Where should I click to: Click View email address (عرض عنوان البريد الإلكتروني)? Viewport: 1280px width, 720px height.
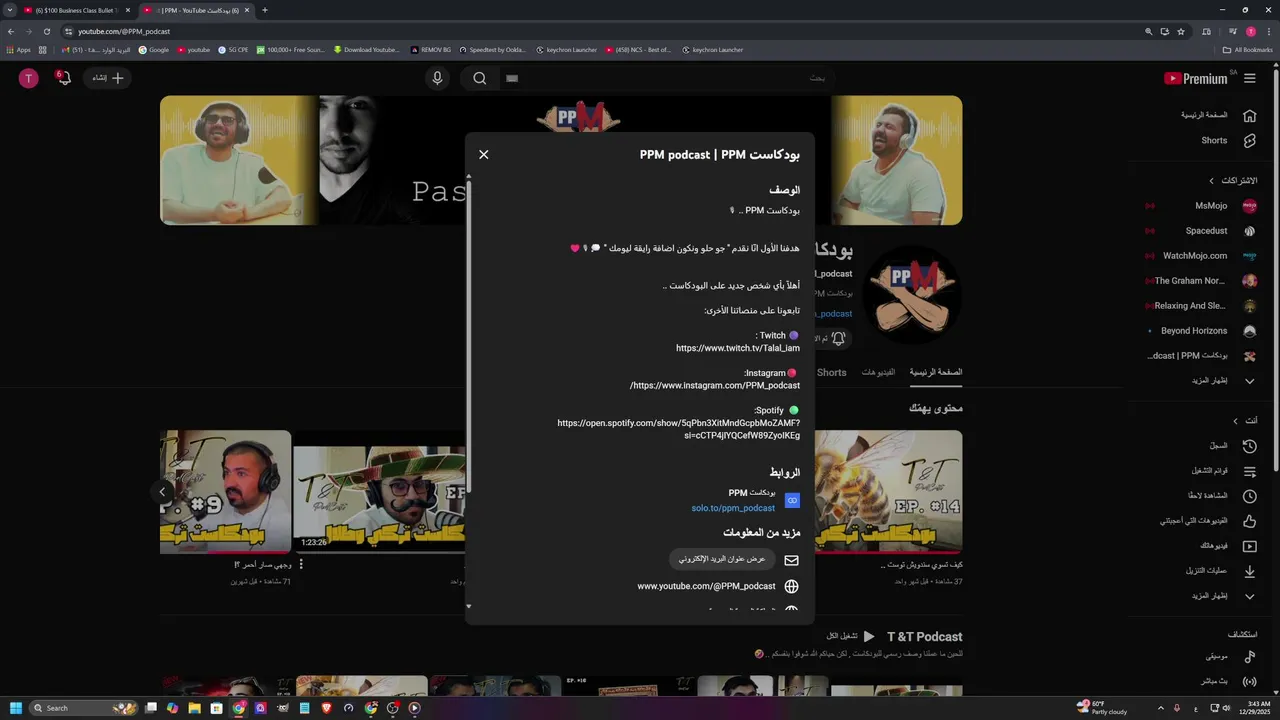pos(721,559)
